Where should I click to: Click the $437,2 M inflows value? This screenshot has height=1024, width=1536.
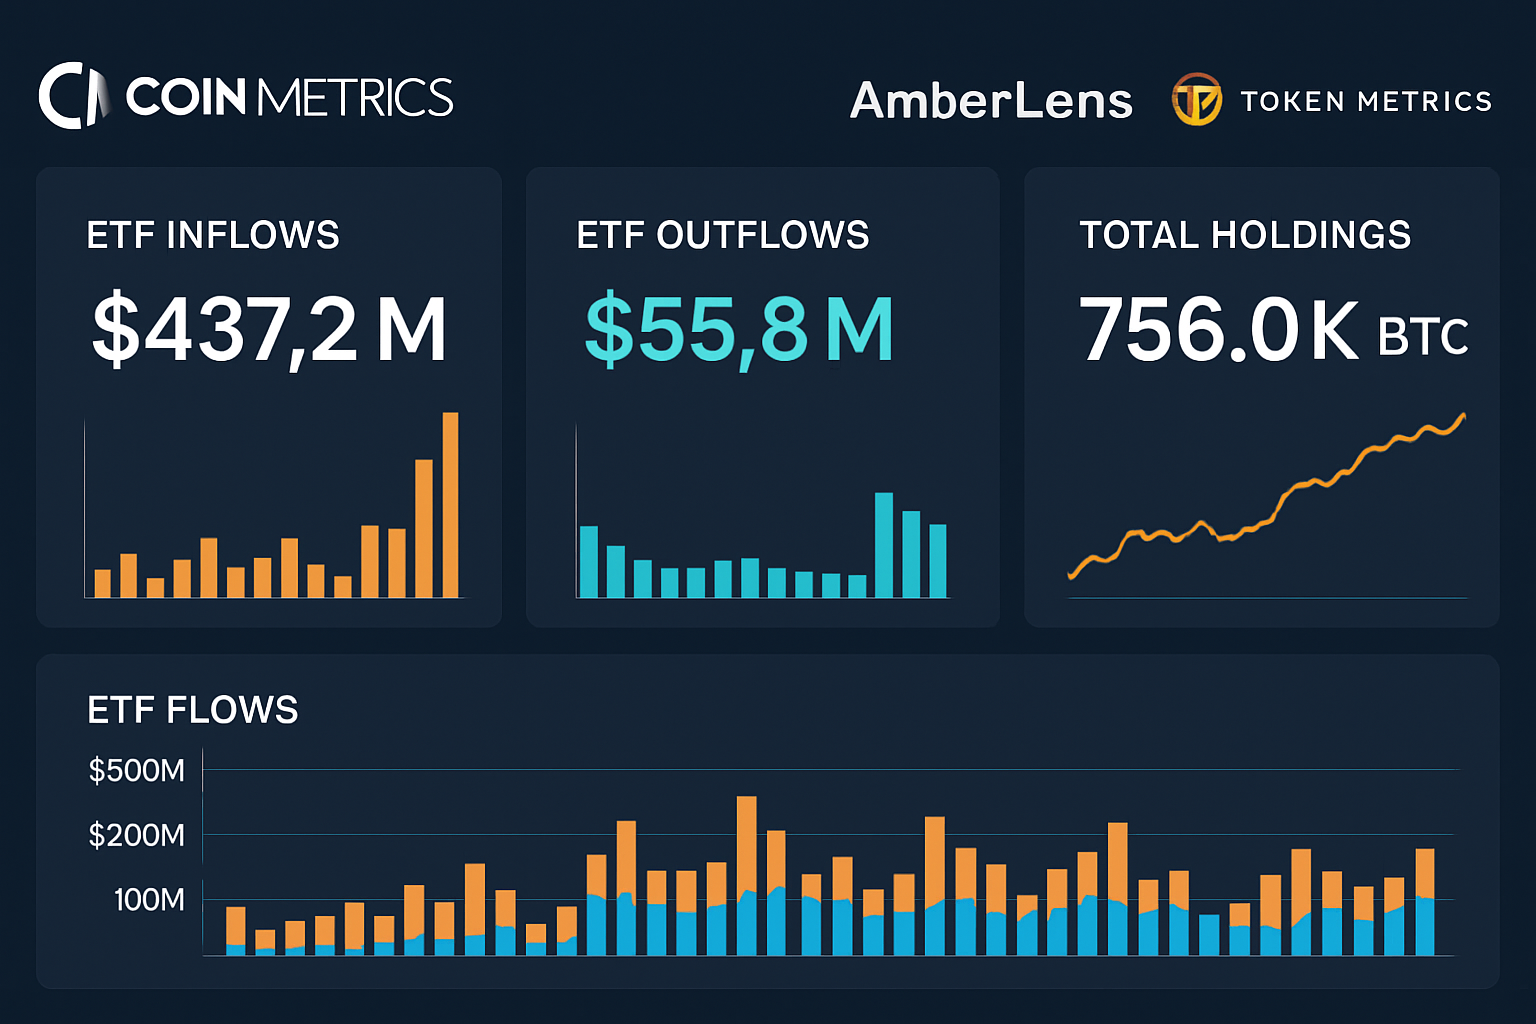click(268, 329)
